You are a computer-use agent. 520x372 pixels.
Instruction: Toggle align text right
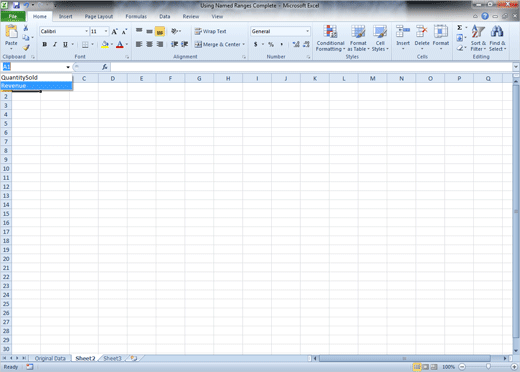[160, 44]
